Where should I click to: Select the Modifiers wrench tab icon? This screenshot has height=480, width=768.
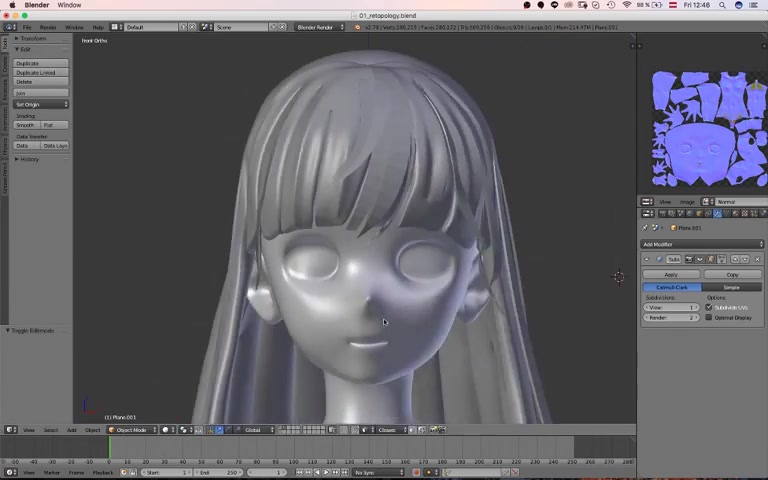[x=717, y=214]
